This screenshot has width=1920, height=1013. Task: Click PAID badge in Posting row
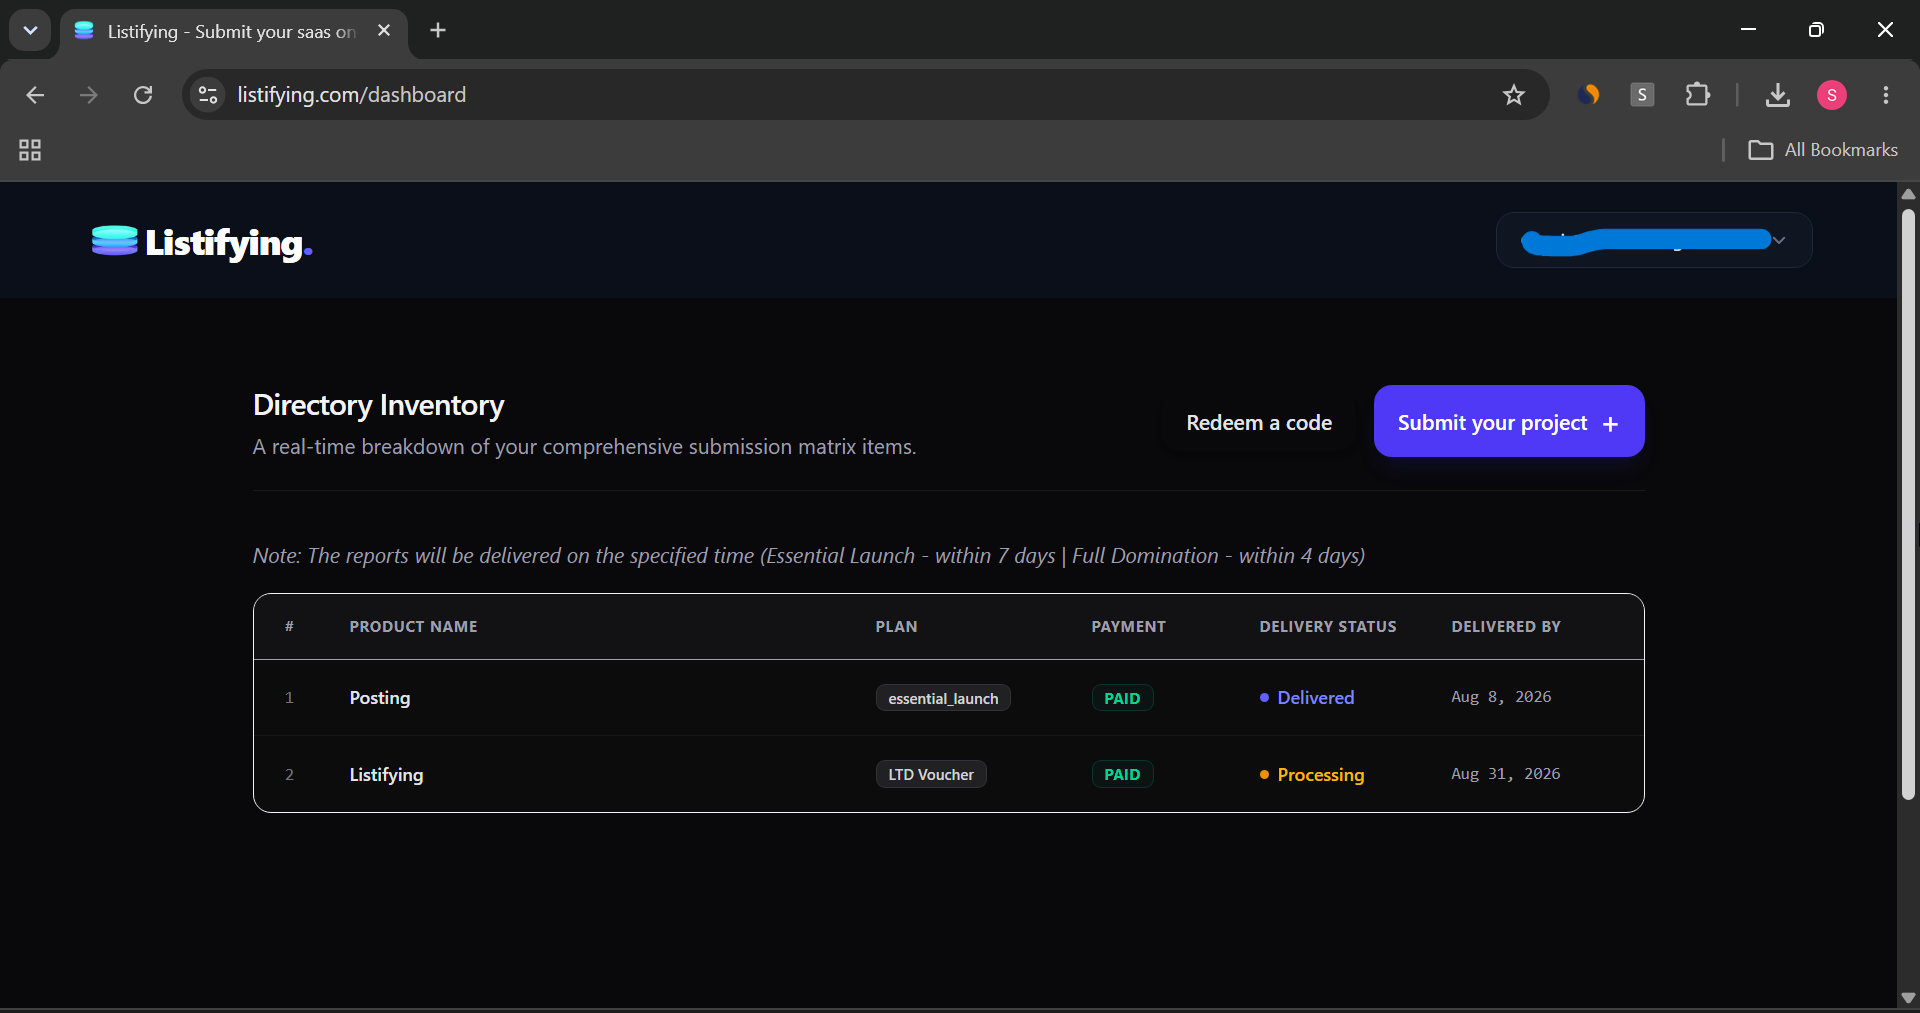click(1122, 698)
